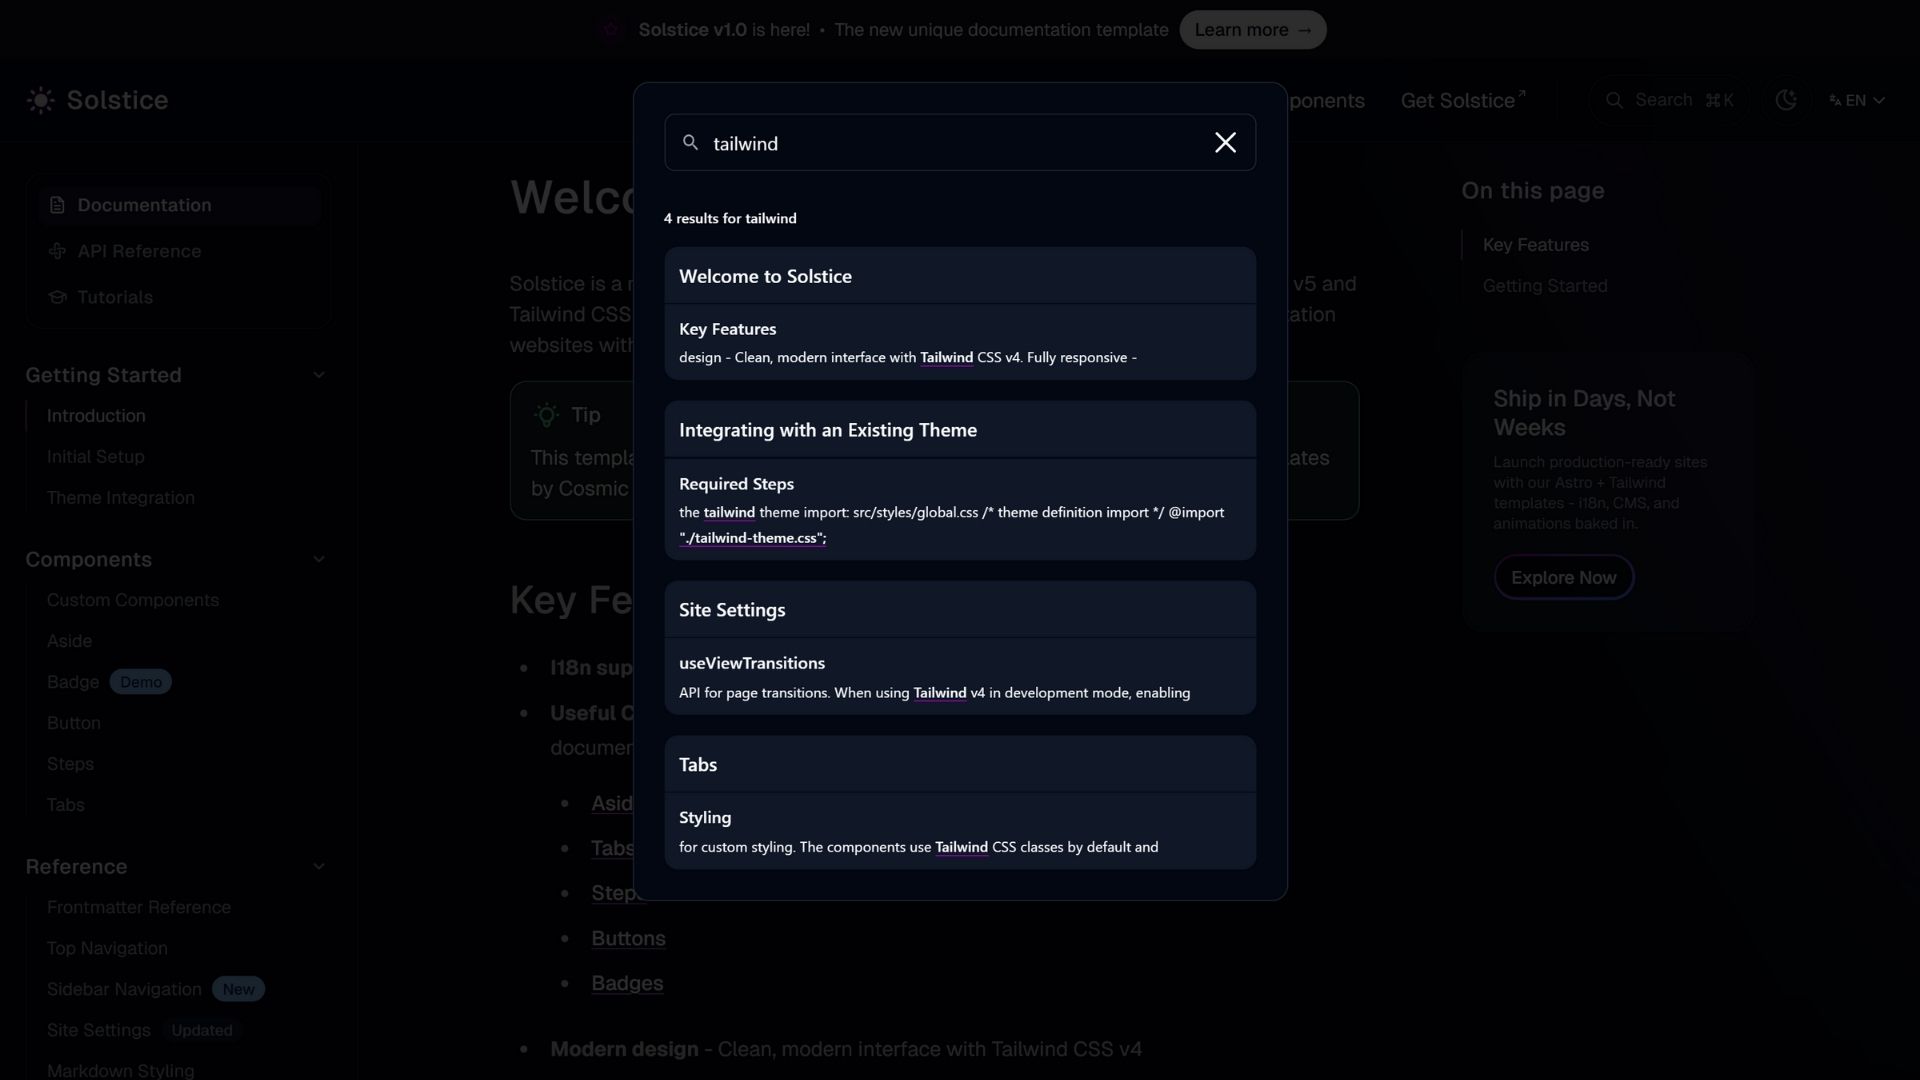Click the lightbulb Tip icon

[546, 415]
